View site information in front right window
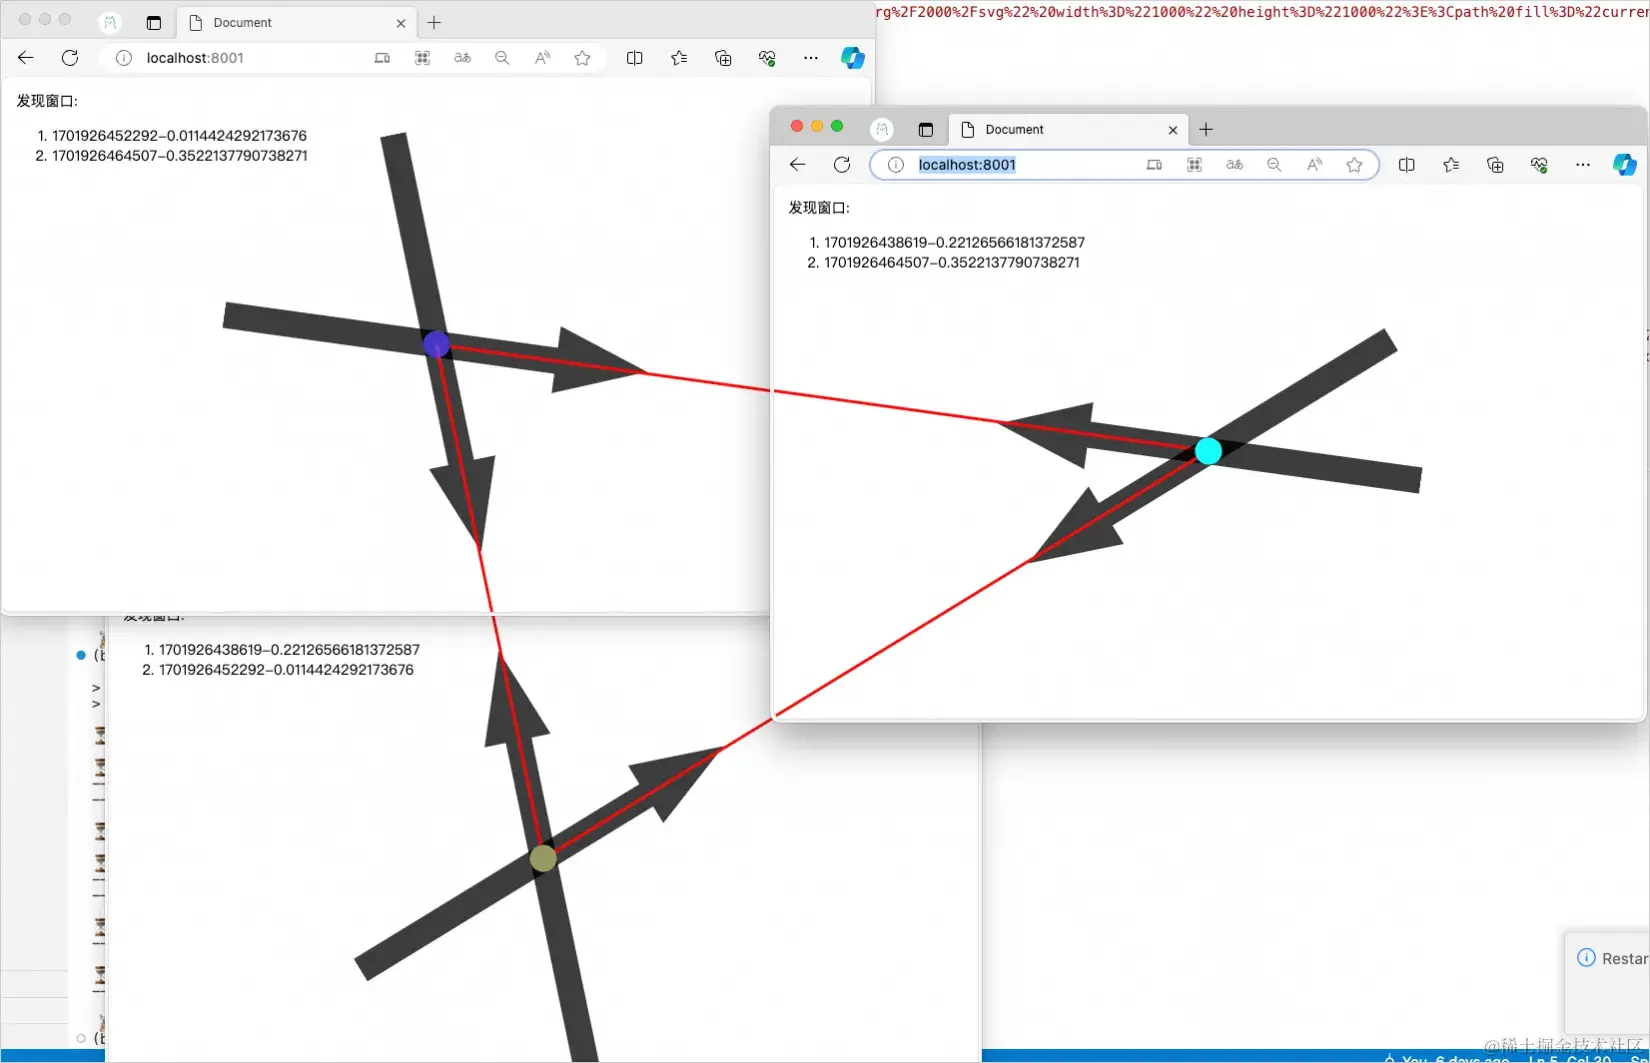This screenshot has height=1063, width=1650. [x=896, y=165]
